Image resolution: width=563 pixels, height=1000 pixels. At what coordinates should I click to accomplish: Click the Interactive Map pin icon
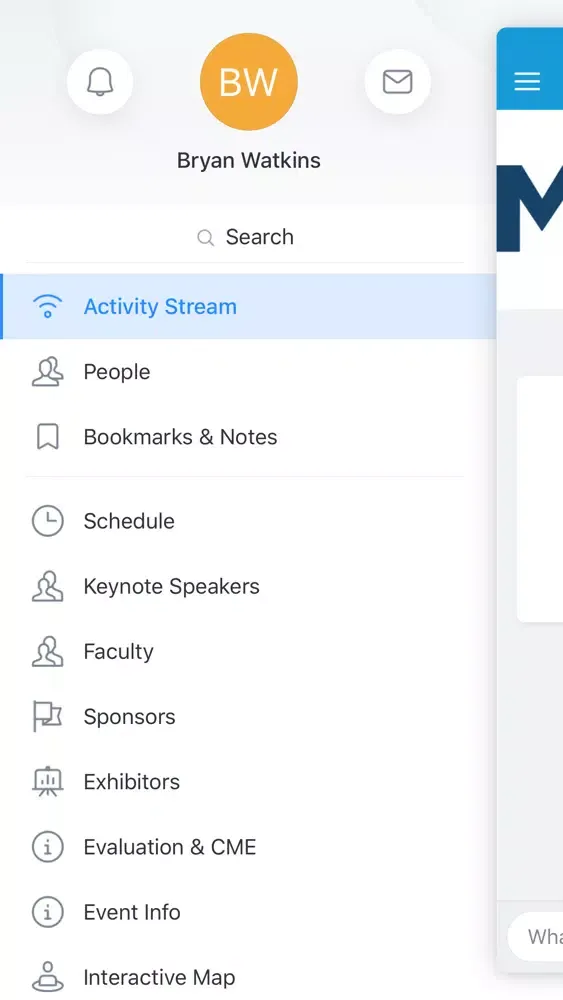48,977
